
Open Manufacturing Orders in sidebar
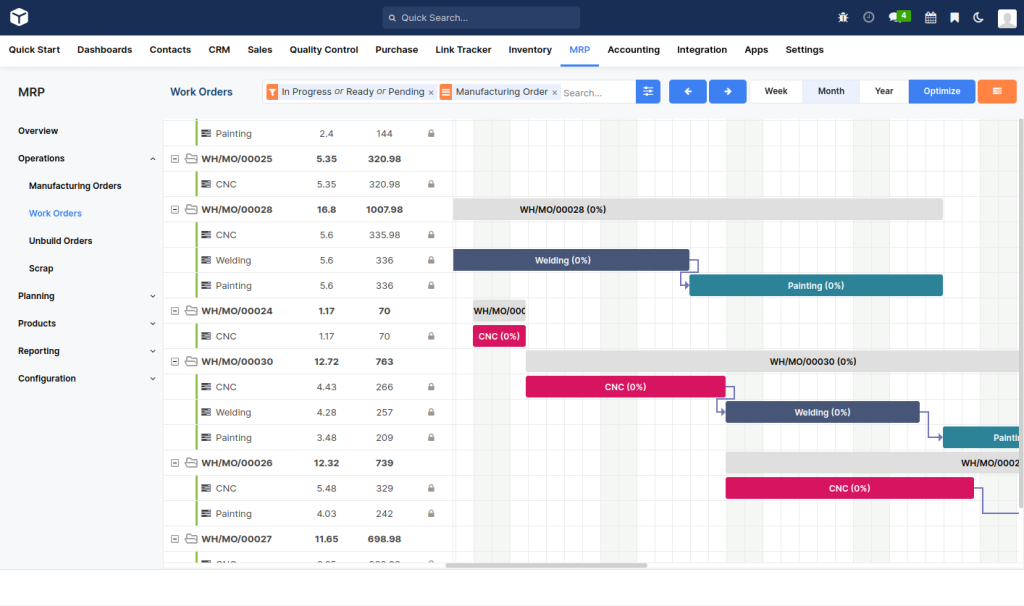75,186
